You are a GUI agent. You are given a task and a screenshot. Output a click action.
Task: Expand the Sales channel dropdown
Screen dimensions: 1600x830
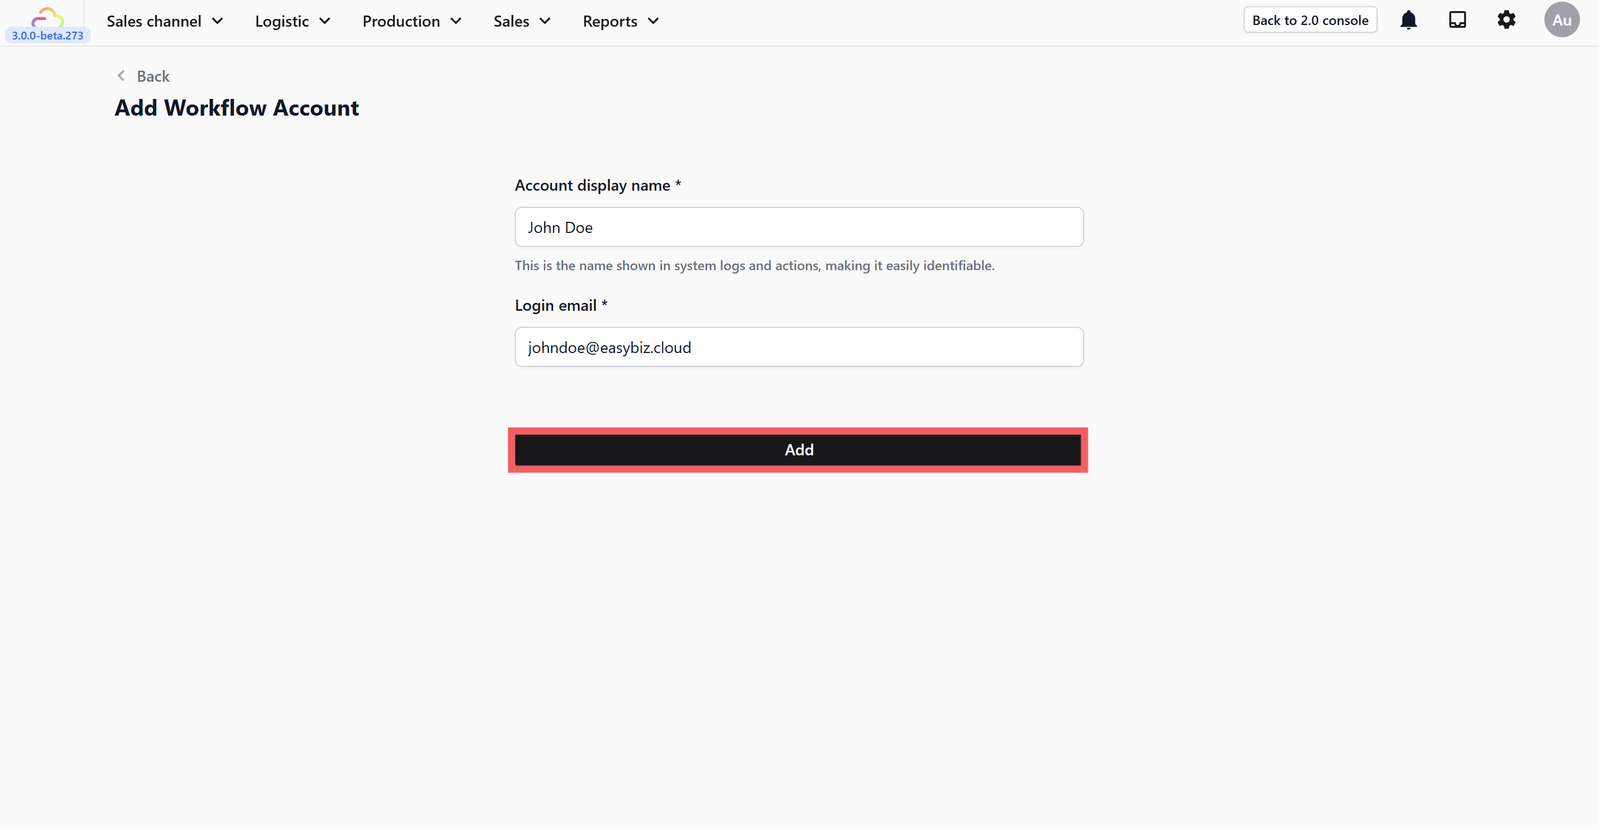coord(164,20)
